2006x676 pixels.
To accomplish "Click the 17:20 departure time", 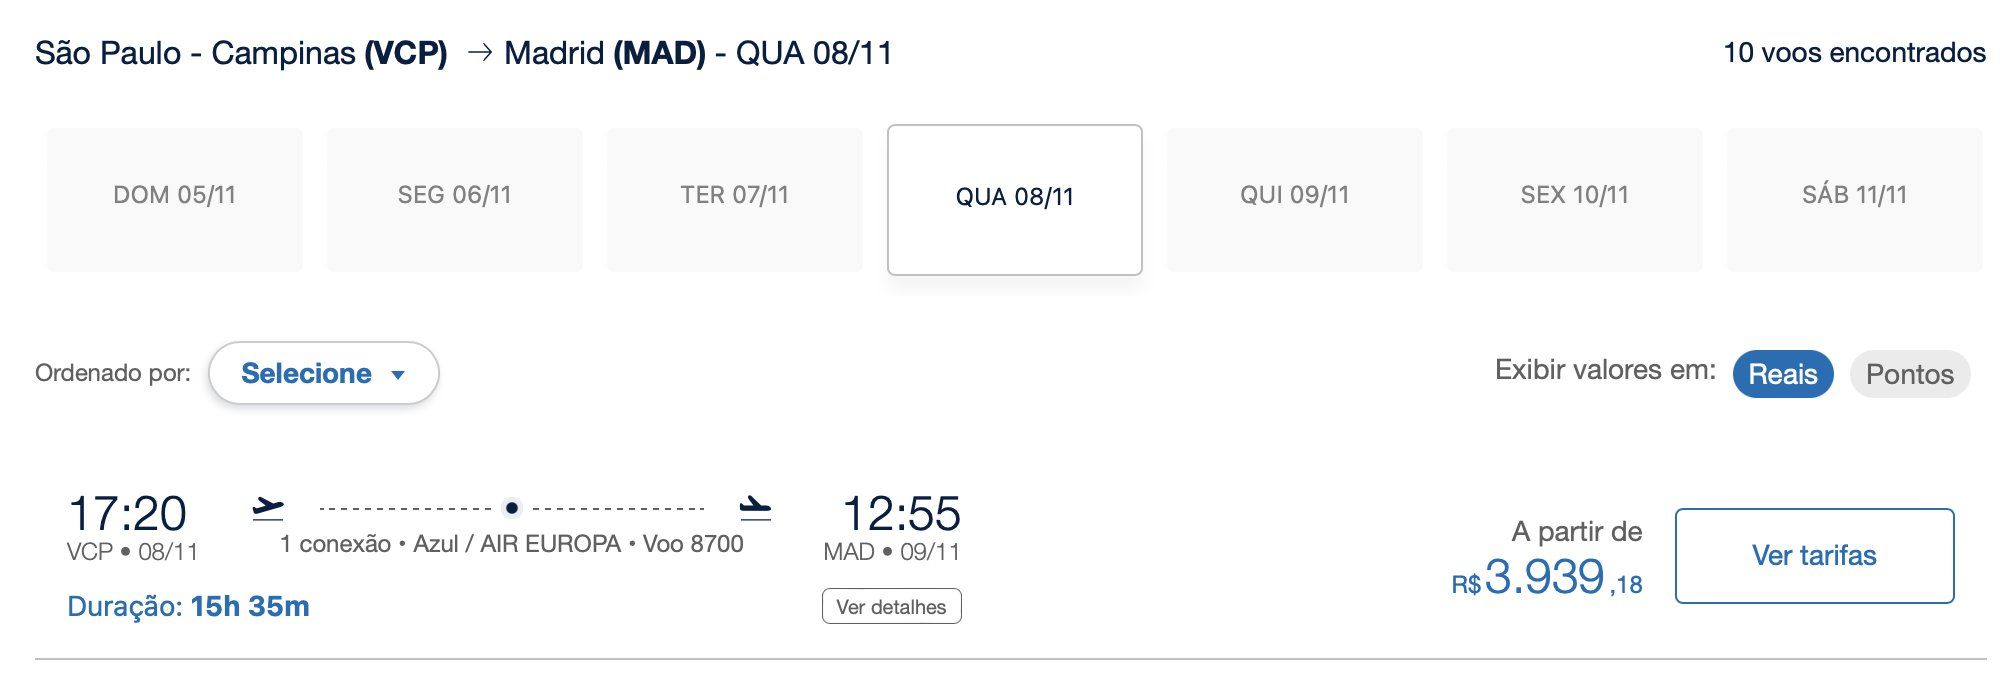I will click(x=127, y=514).
